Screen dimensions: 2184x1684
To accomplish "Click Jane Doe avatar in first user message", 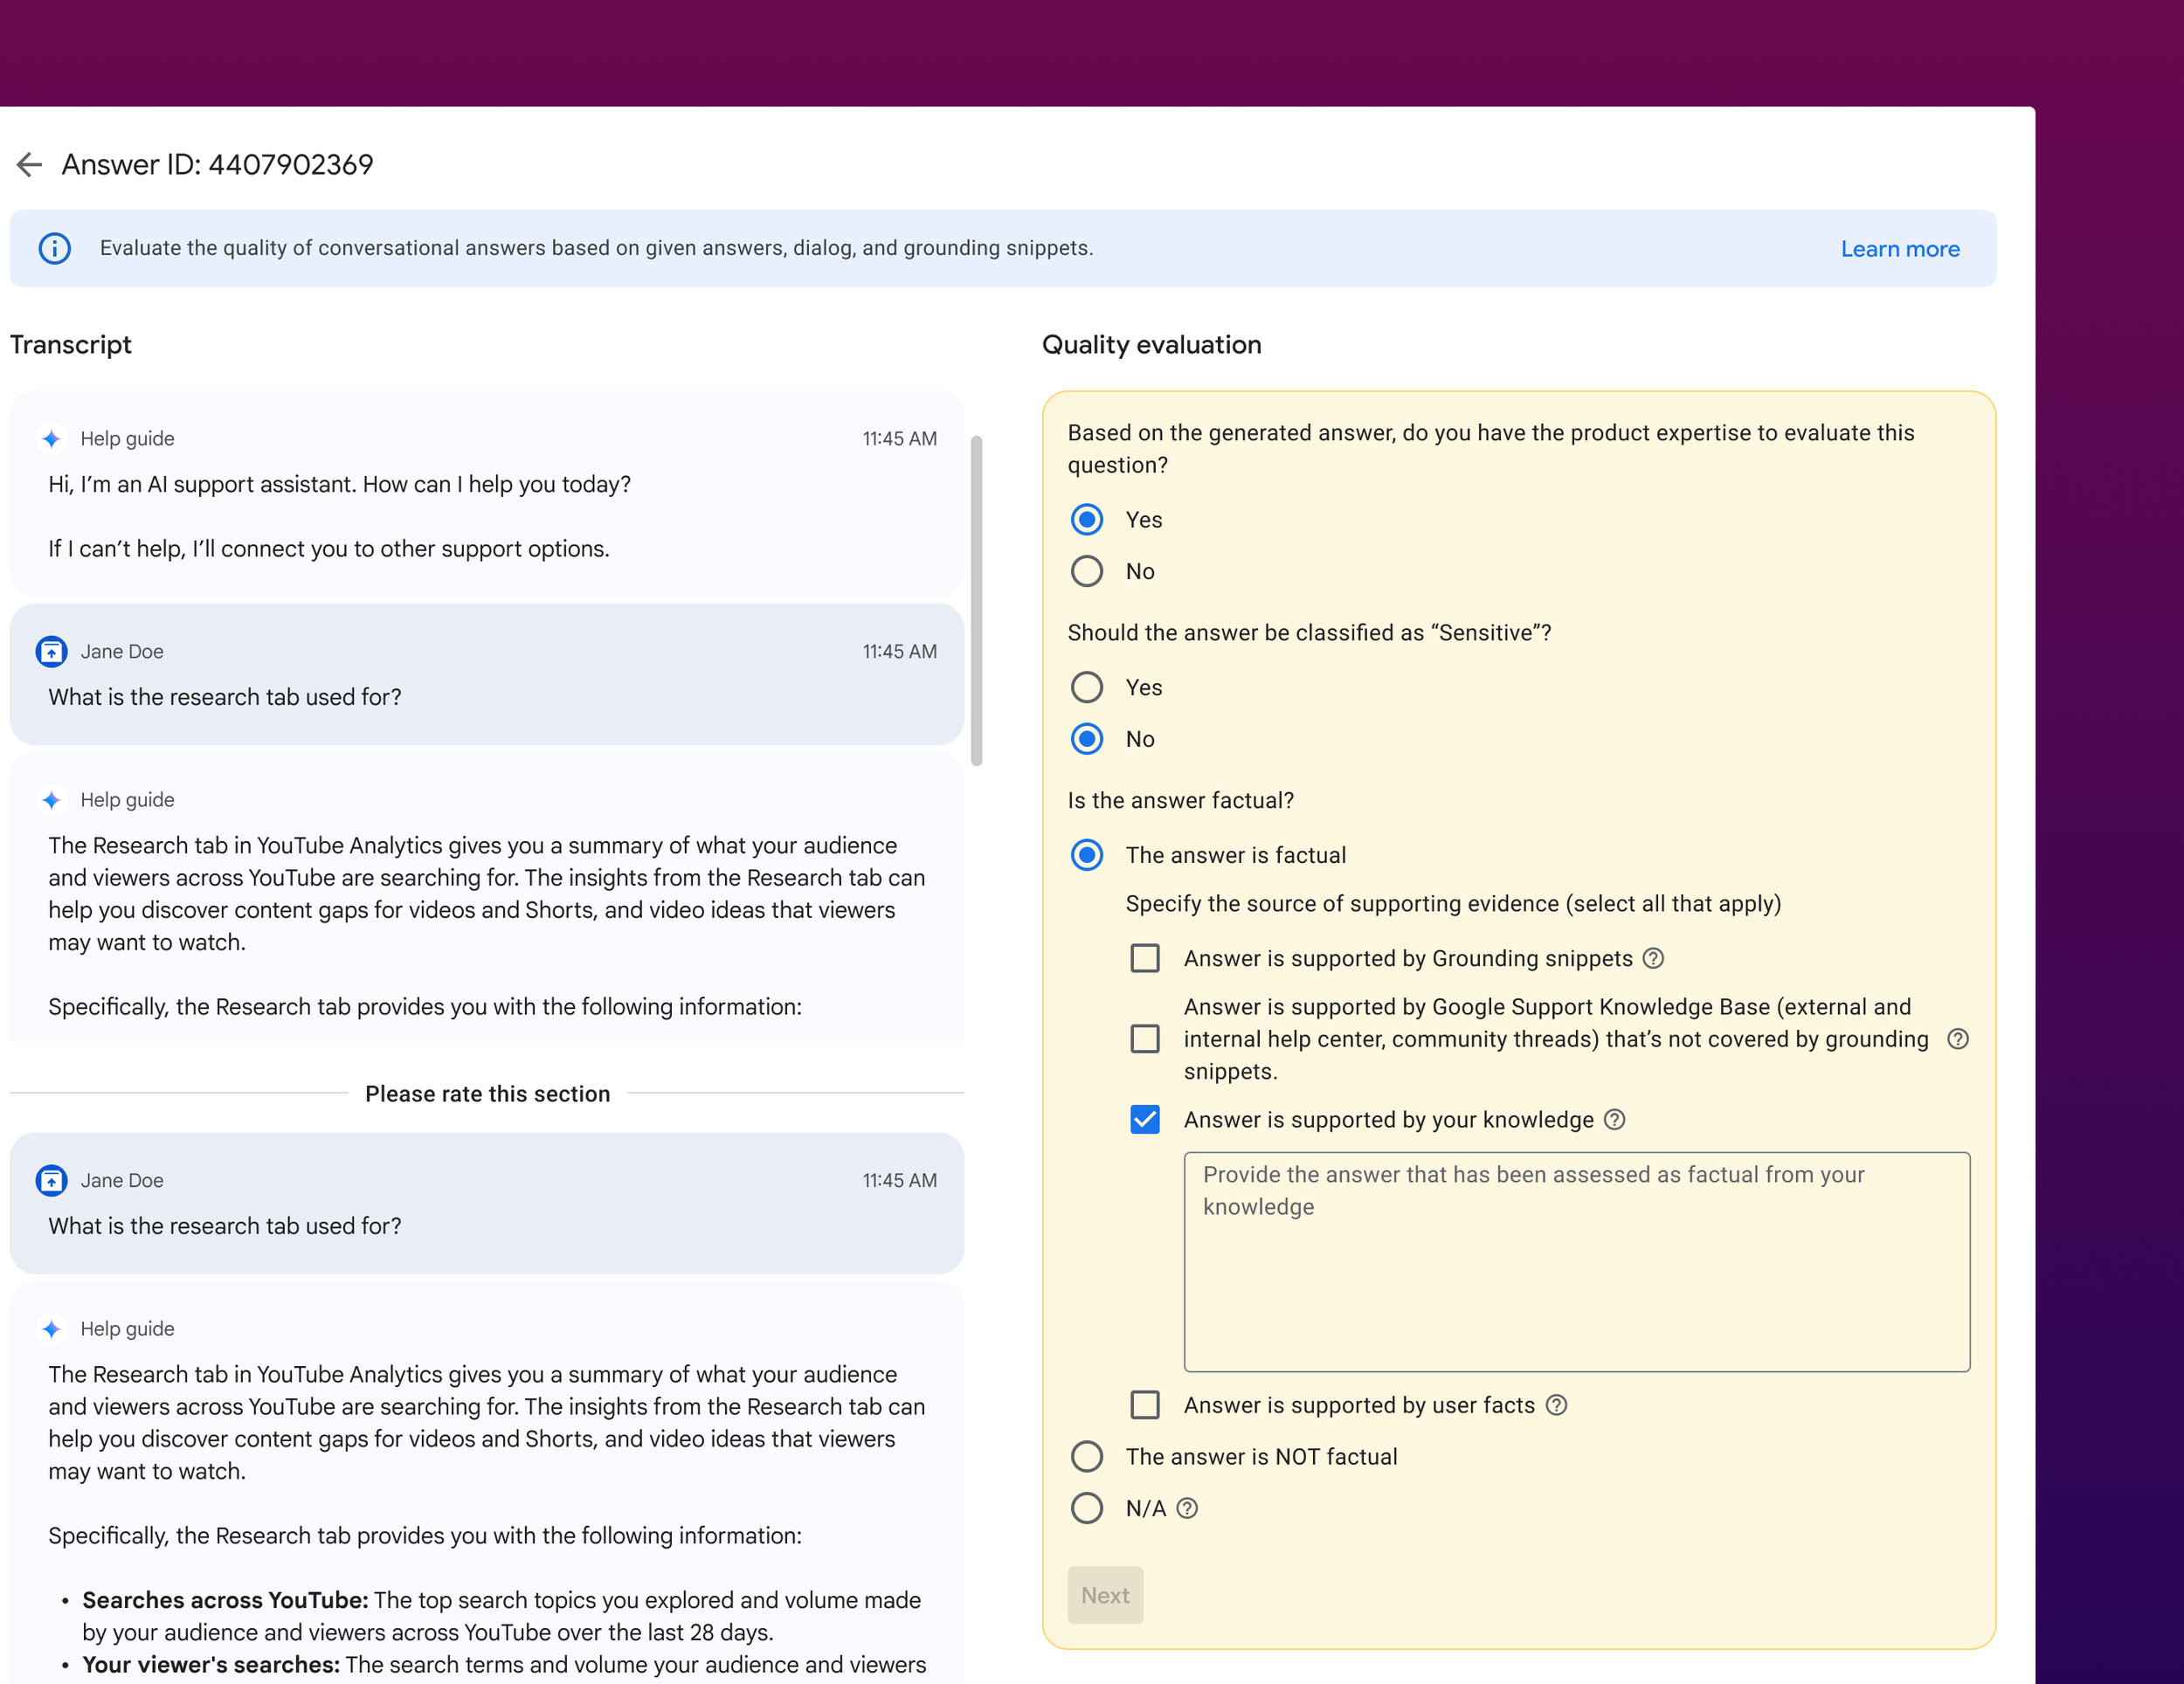I will (51, 651).
